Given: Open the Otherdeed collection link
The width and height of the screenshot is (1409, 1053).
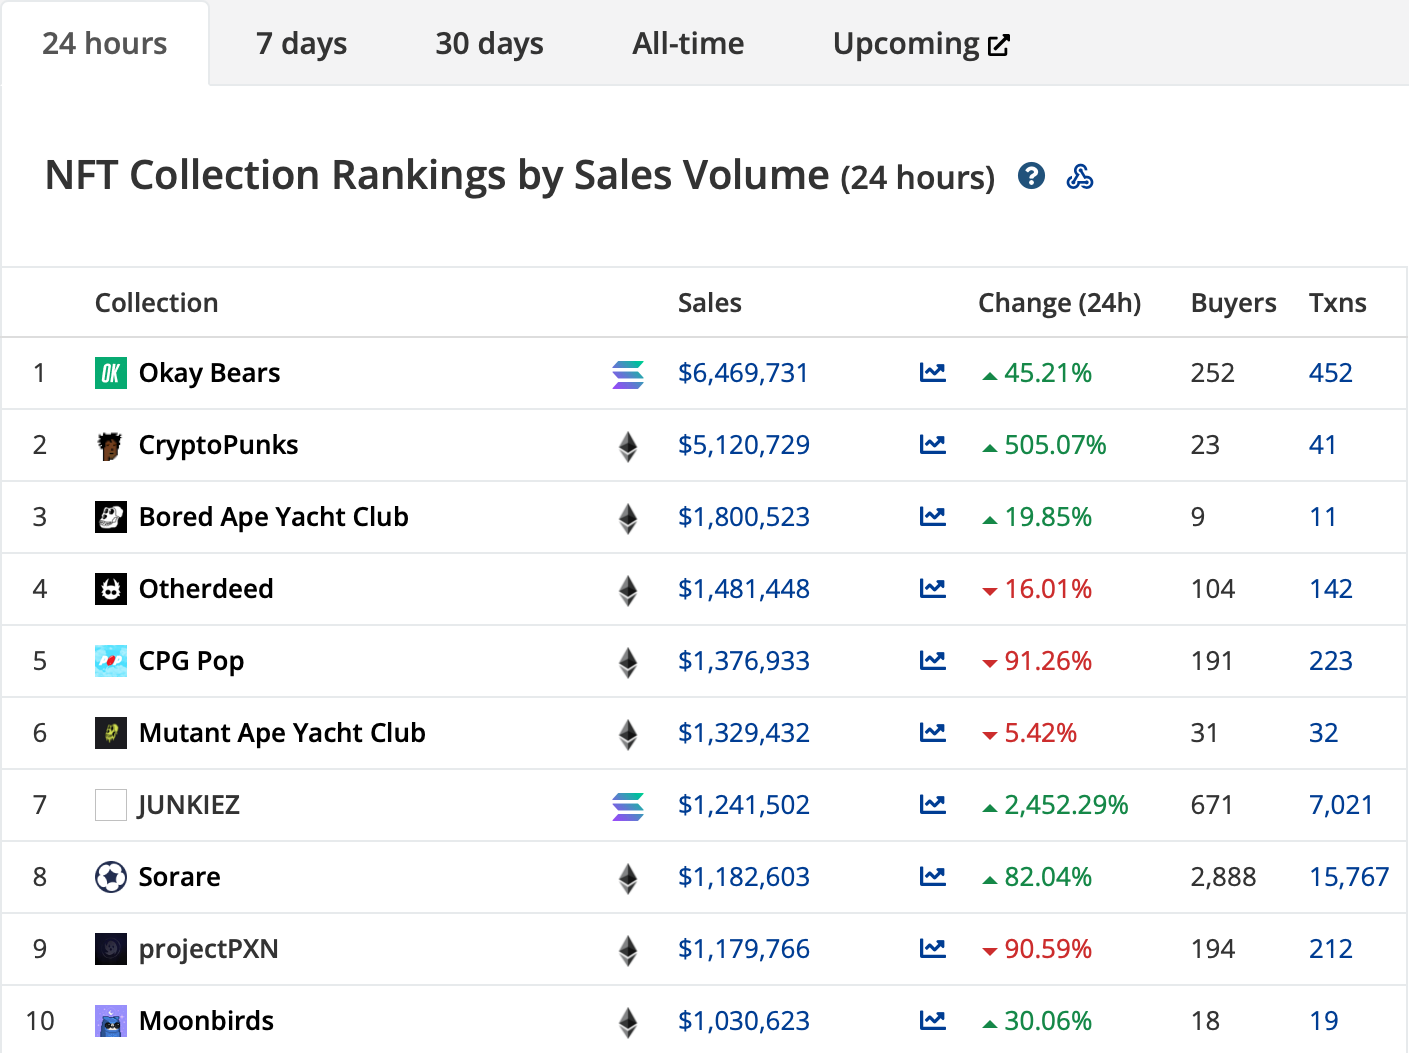Looking at the screenshot, I should 206,589.
